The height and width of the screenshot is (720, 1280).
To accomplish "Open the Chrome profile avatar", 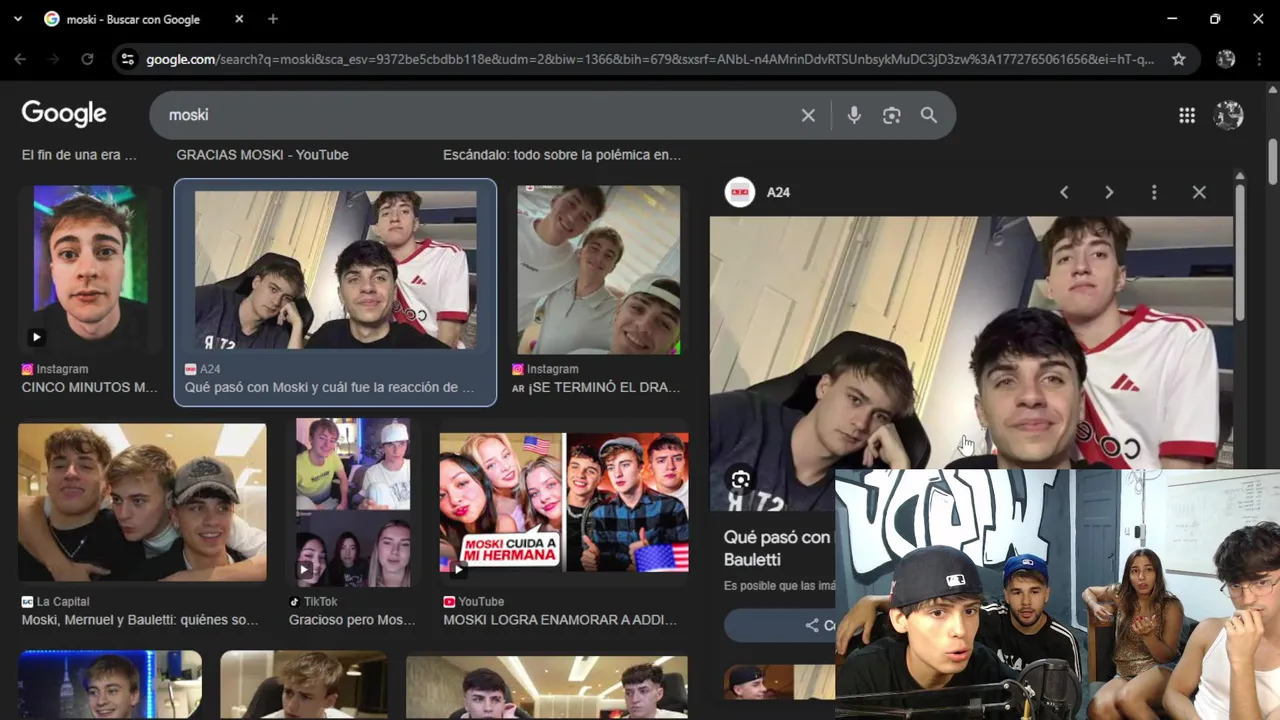I will click(1226, 59).
